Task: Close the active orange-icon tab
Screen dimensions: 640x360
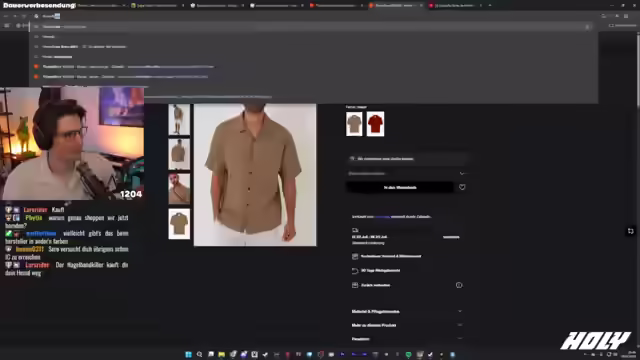Action: tap(421, 6)
